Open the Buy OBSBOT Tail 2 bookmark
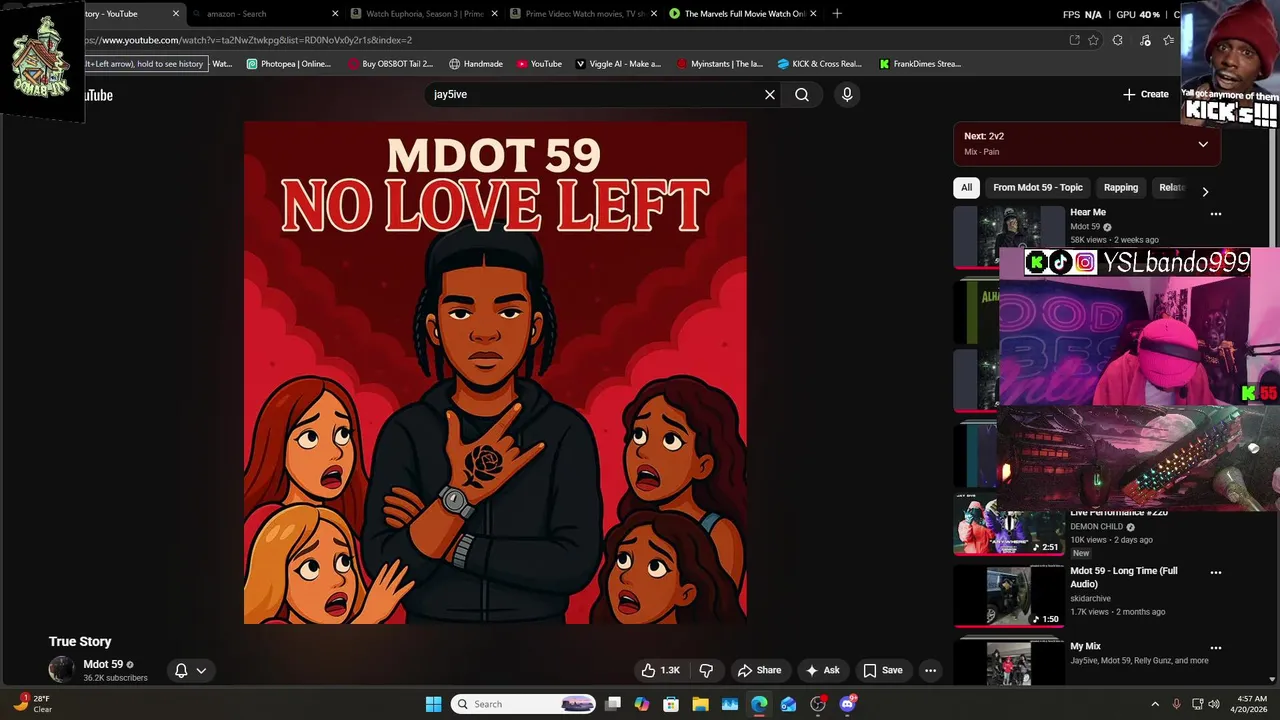 point(390,64)
